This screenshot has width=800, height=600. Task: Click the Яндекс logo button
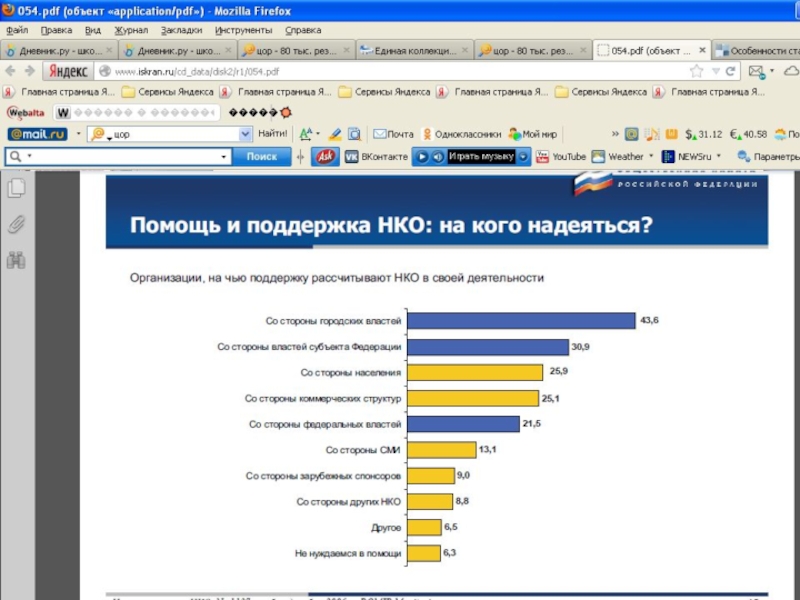[x=68, y=71]
